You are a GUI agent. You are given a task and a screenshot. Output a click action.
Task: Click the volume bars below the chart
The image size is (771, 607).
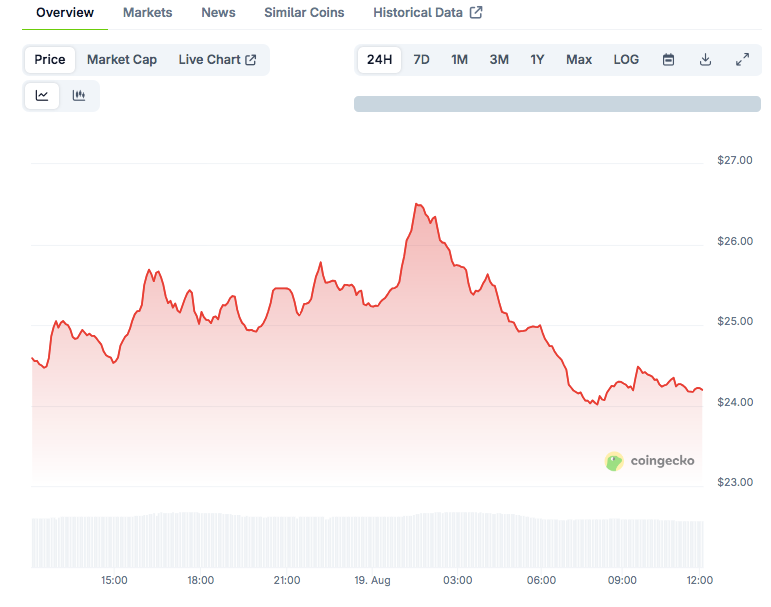367,540
